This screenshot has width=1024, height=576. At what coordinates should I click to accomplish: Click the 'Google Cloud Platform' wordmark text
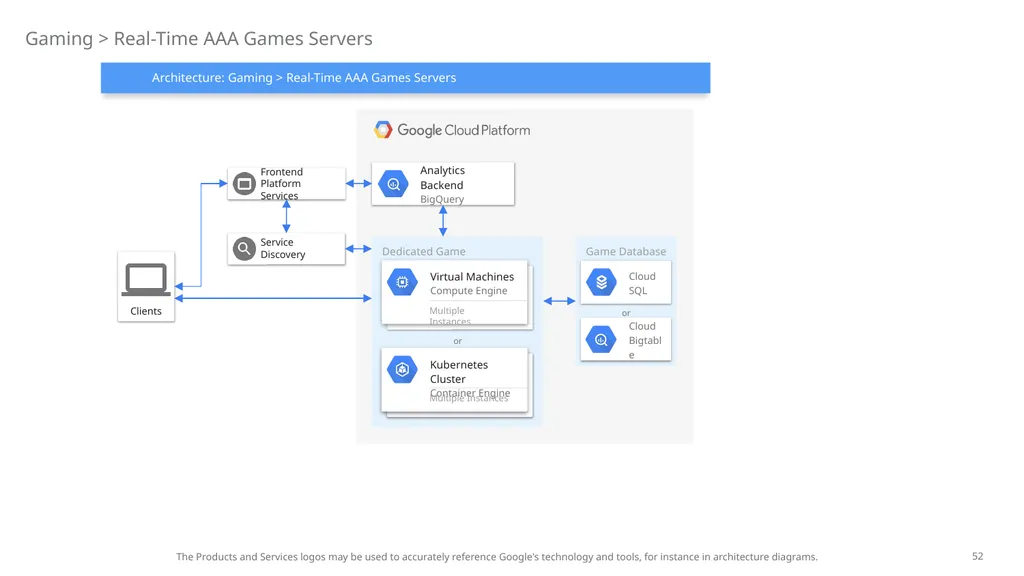tap(464, 130)
